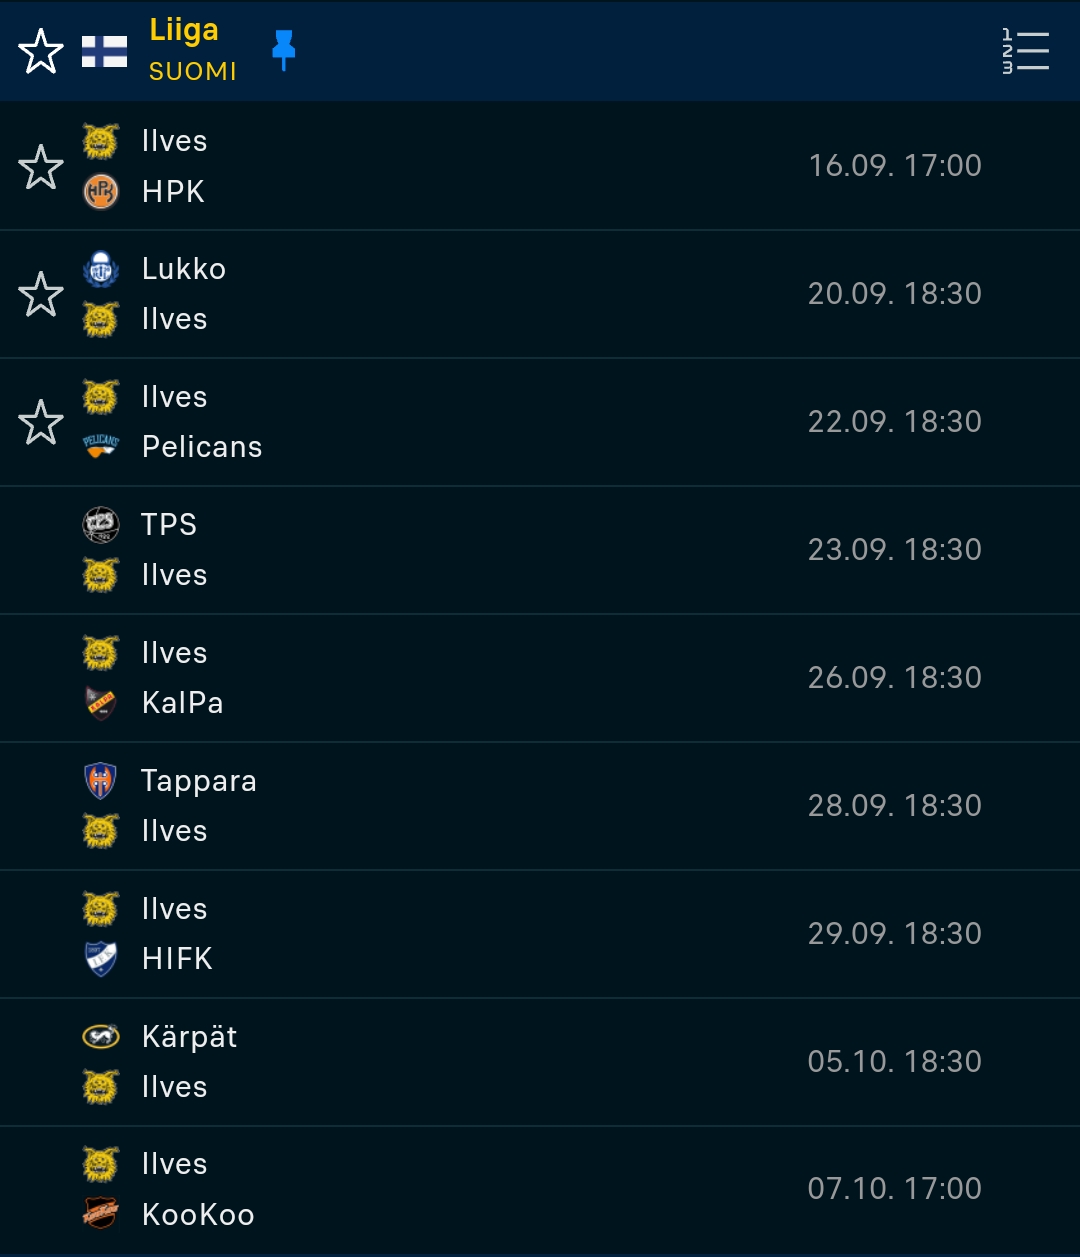Click the KooKoo team logo
Viewport: 1080px width, 1257px height.
(x=100, y=1214)
